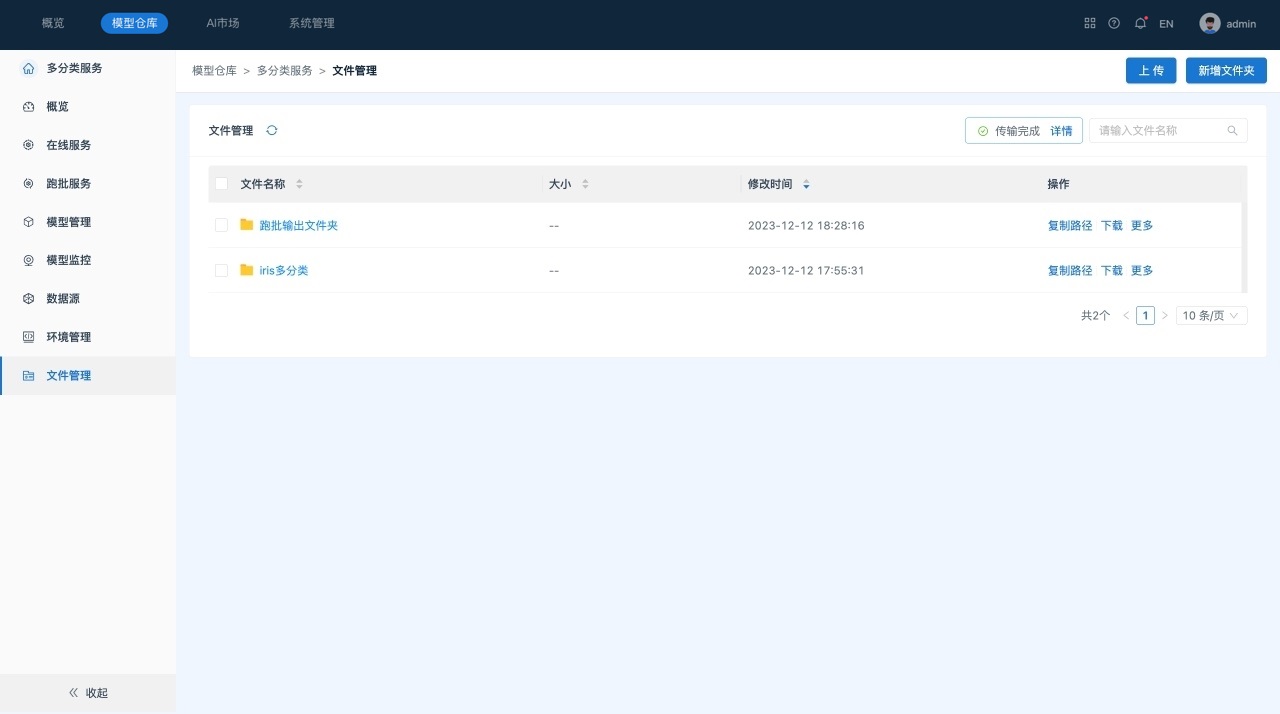This screenshot has height=714, width=1280.
Task: Click the help question mark icon
Action: [1114, 23]
